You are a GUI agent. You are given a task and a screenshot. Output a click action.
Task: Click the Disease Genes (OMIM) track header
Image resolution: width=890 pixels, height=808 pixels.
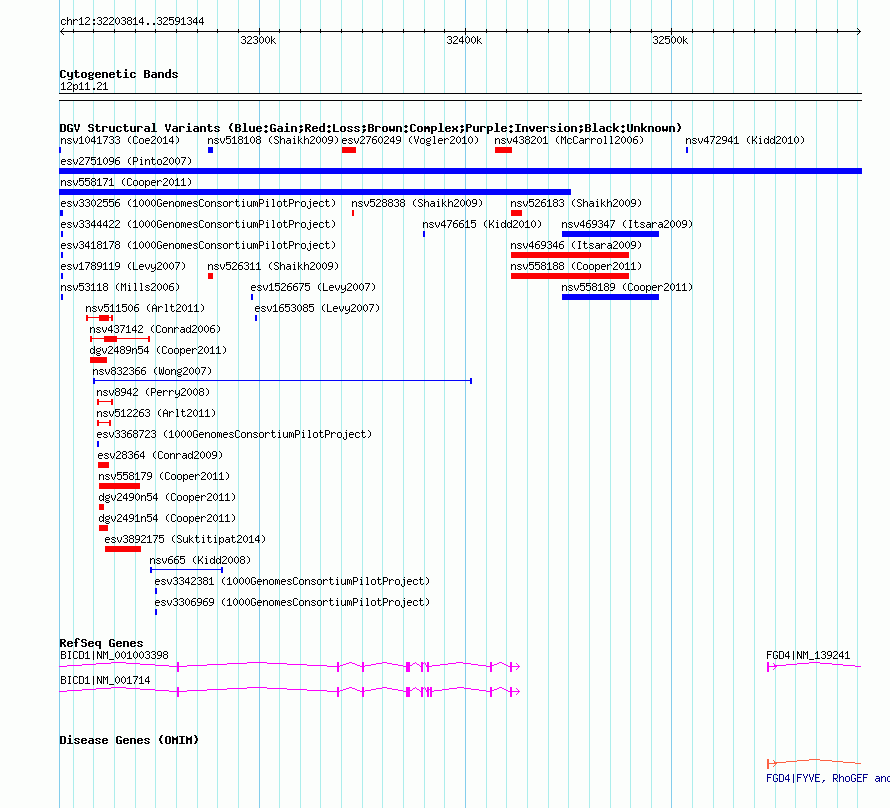tap(129, 740)
